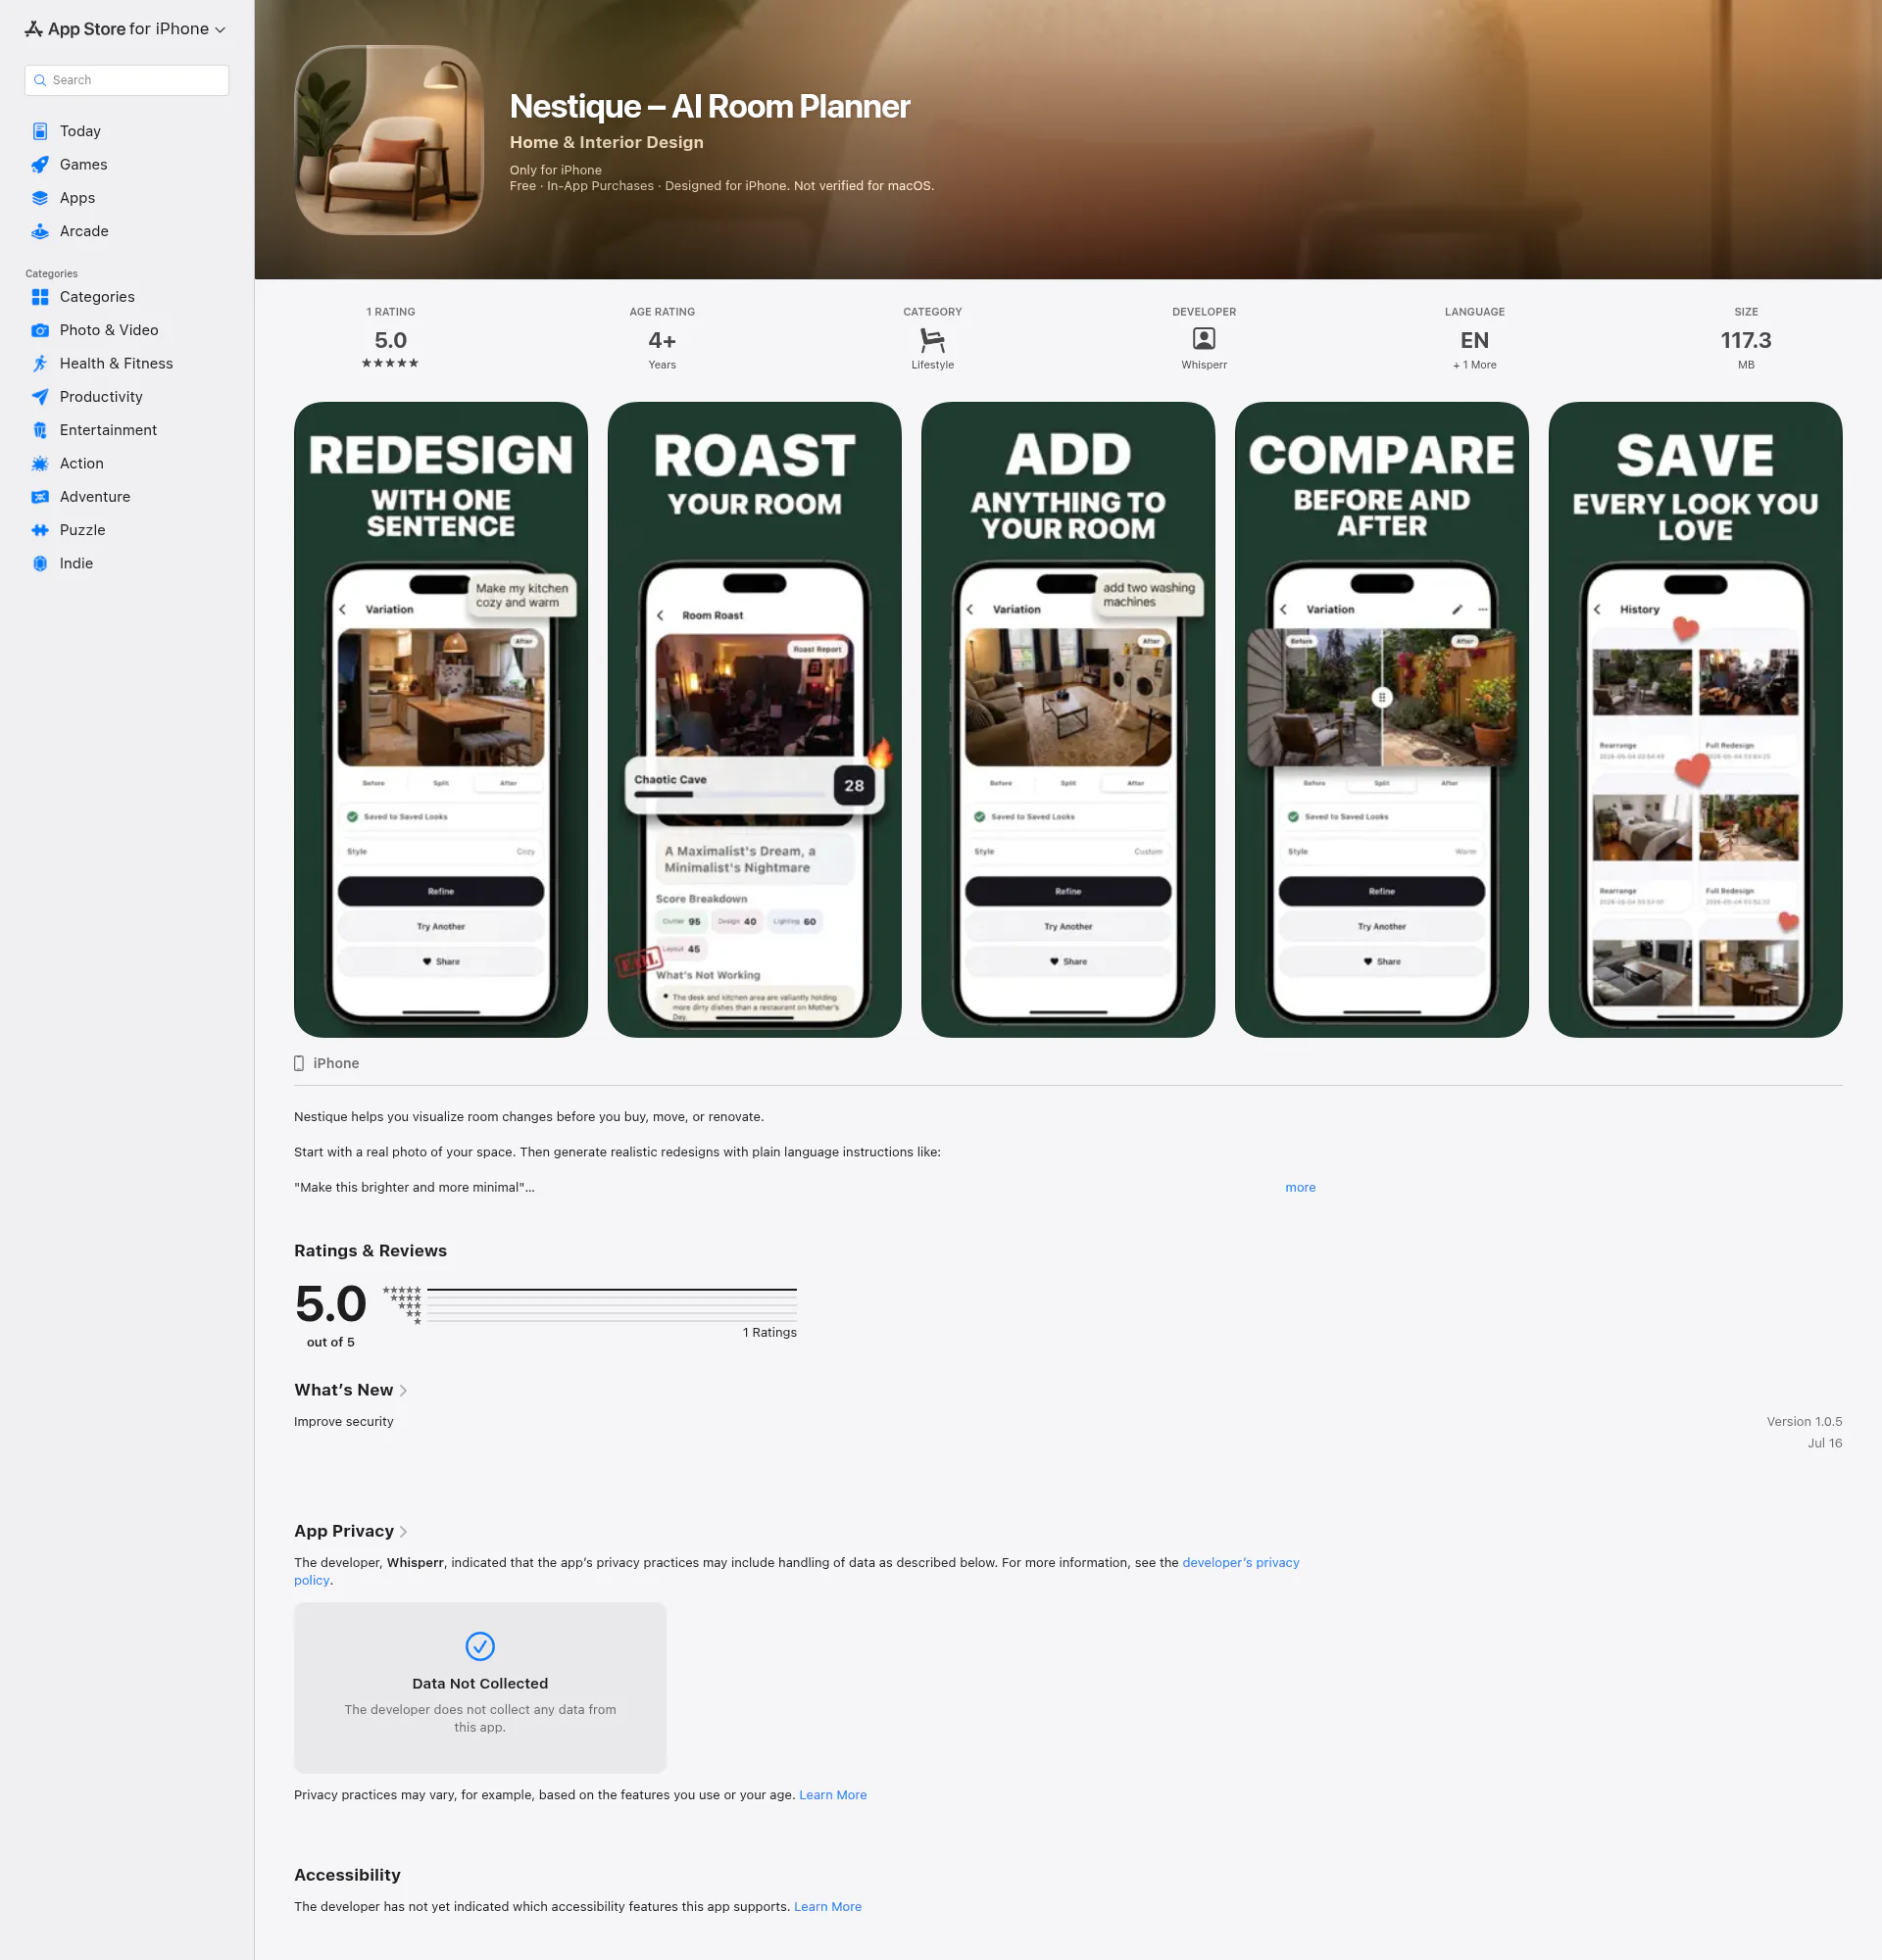Open the Arcade joystick icon
Viewport: 1882px width, 1960px height.
coord(40,231)
